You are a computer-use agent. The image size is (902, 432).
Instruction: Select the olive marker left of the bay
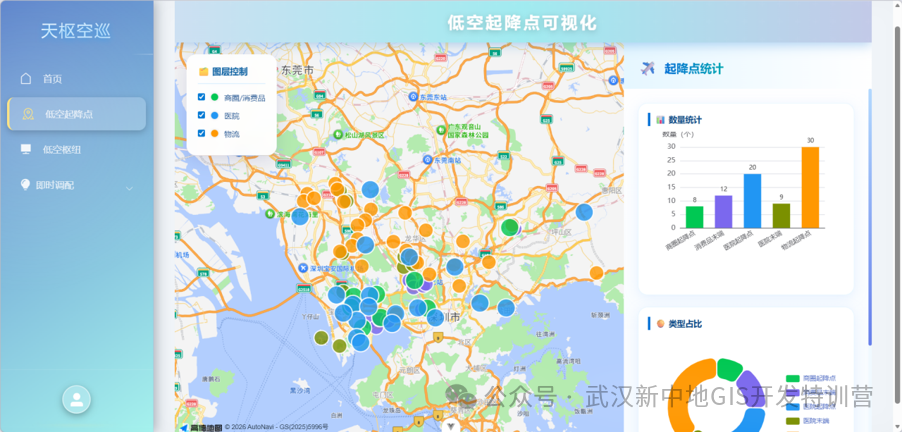322,338
